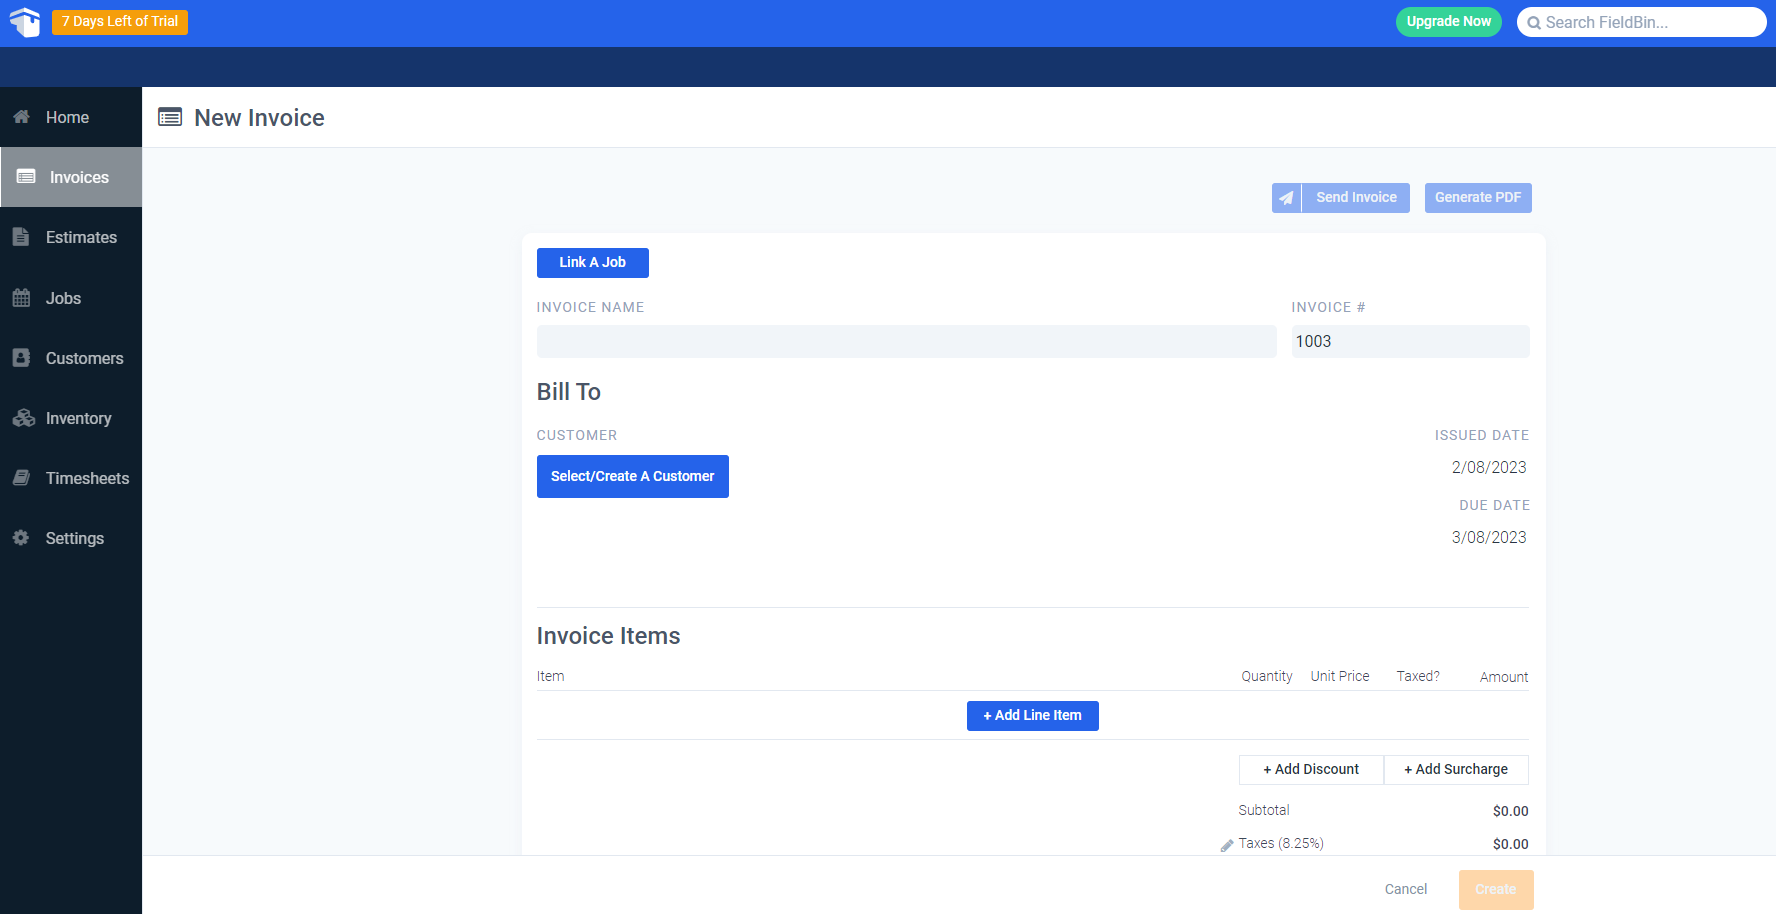Generate a PDF of the invoice
The image size is (1776, 914).
pos(1478,198)
